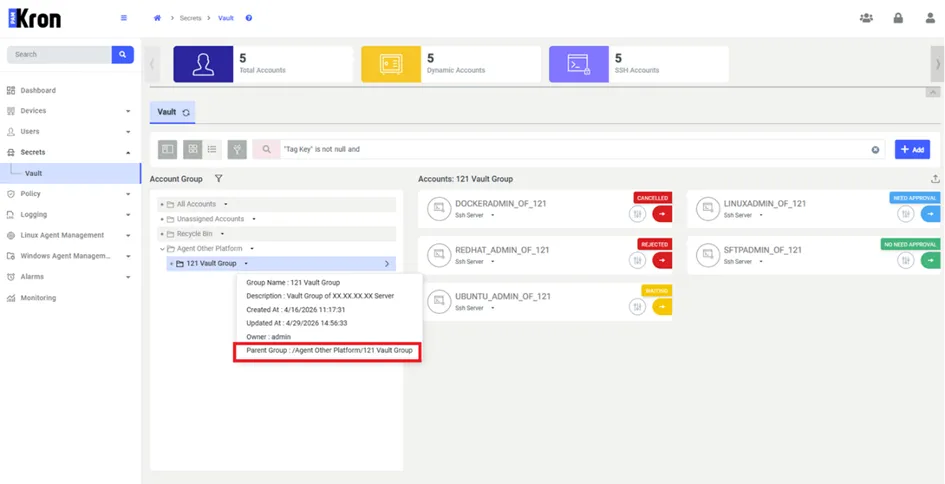Switch to grid view
This screenshot has height=484, width=945.
click(x=193, y=149)
